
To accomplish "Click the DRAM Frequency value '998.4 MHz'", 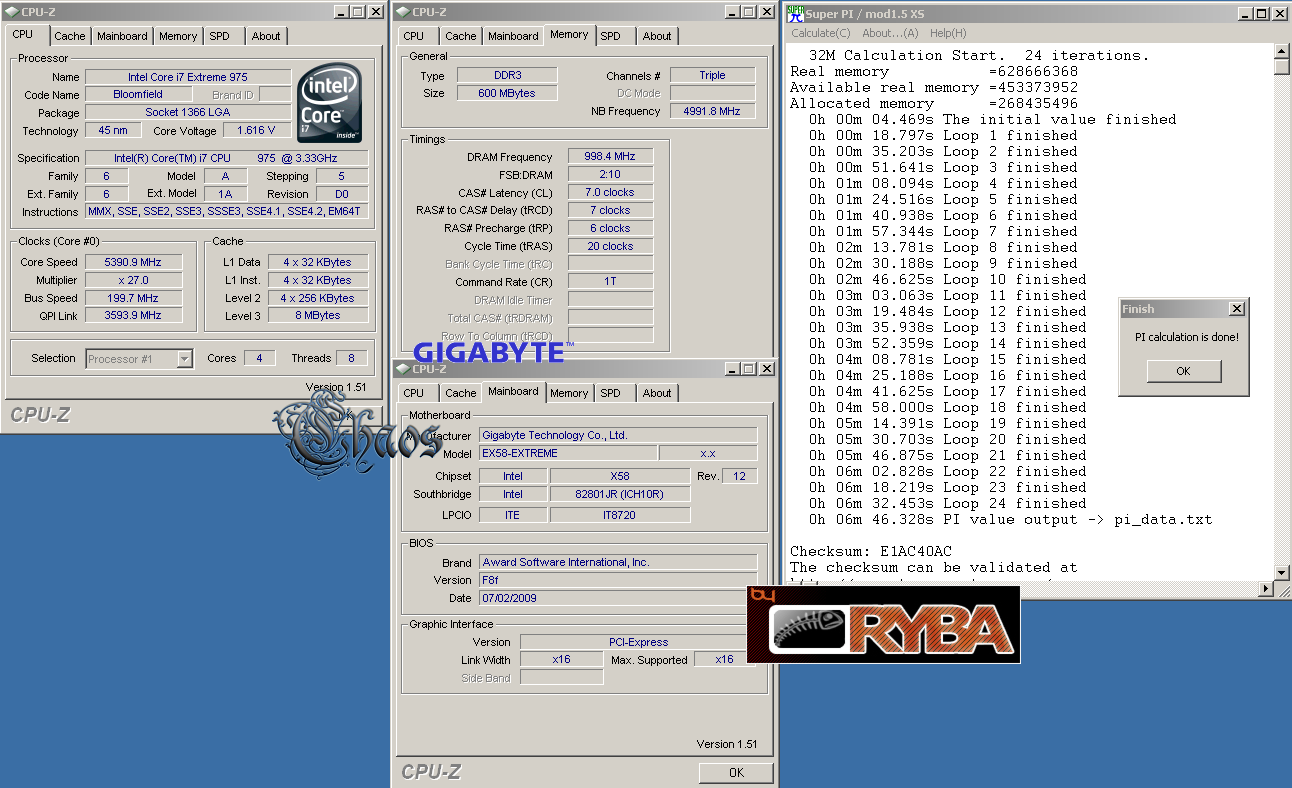I will click(x=610, y=156).
